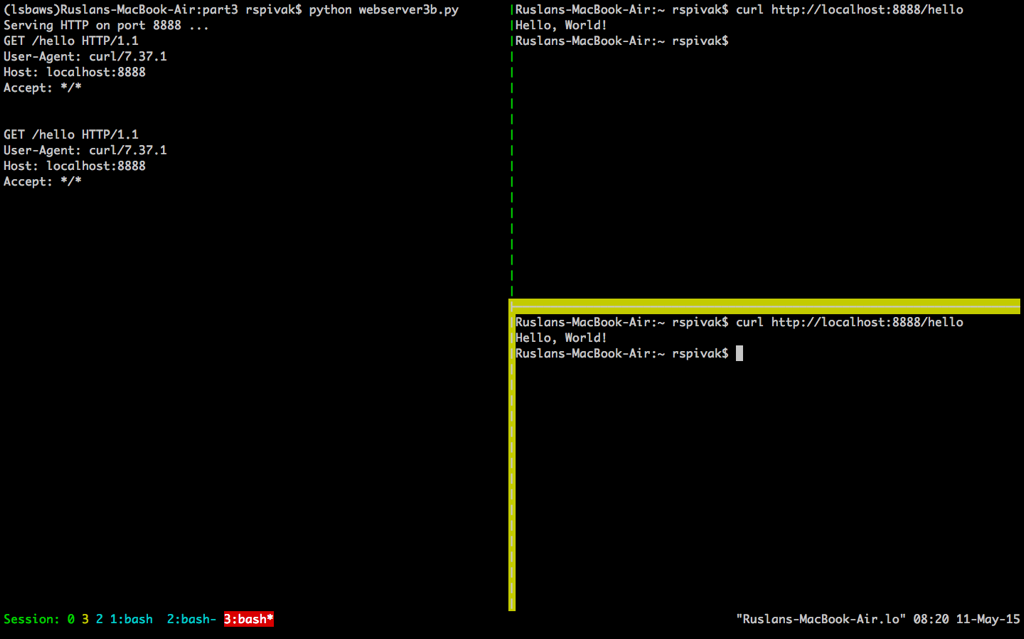Click the "Ruslans-MacBook-Air.lo" hostname in status bar
Screen dimensions: 1024x639
[x=820, y=620]
